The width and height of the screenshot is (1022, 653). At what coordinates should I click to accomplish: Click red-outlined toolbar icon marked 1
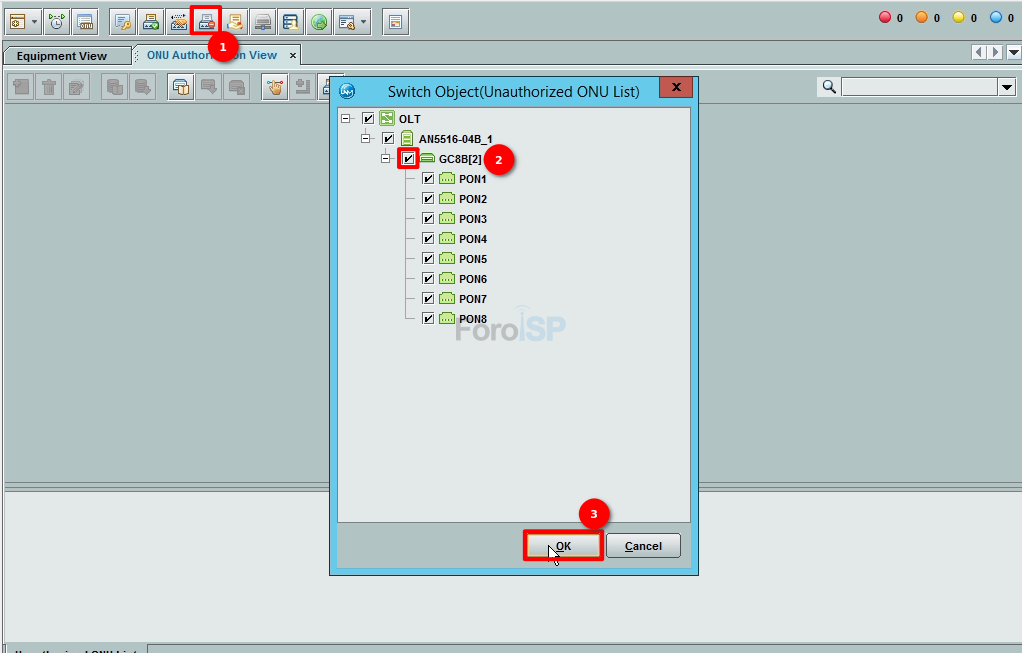[x=206, y=21]
